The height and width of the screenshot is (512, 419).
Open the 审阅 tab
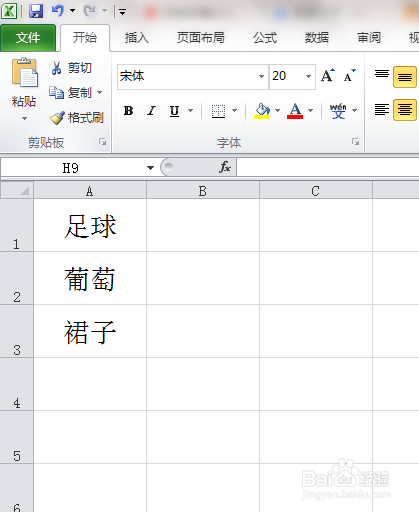point(369,38)
